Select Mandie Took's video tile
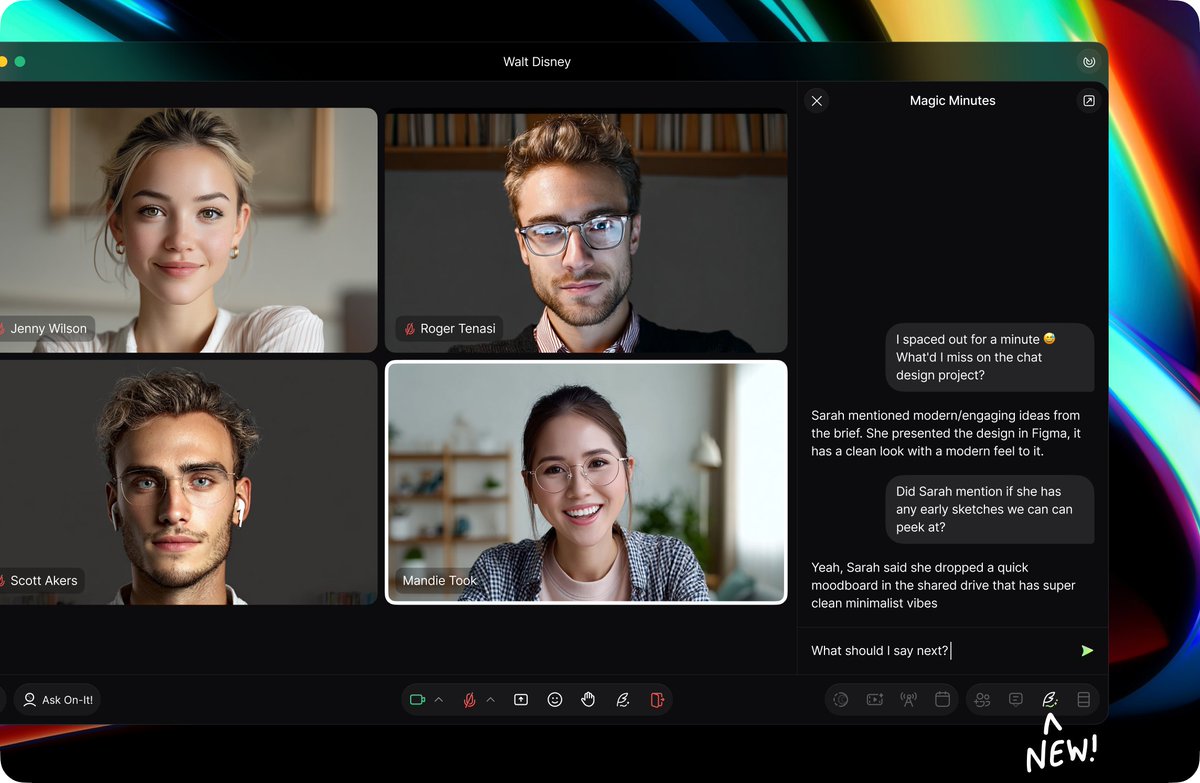Screen dimensions: 1200x783 pos(586,482)
